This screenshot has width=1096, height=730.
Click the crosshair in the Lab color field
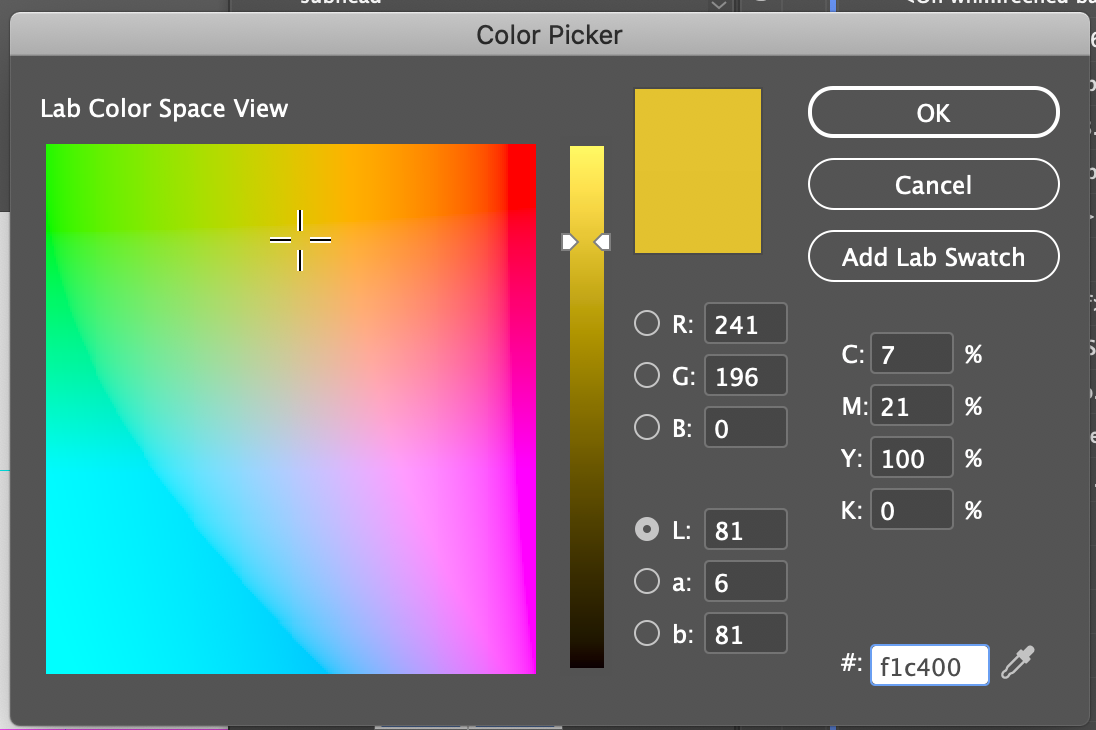300,240
